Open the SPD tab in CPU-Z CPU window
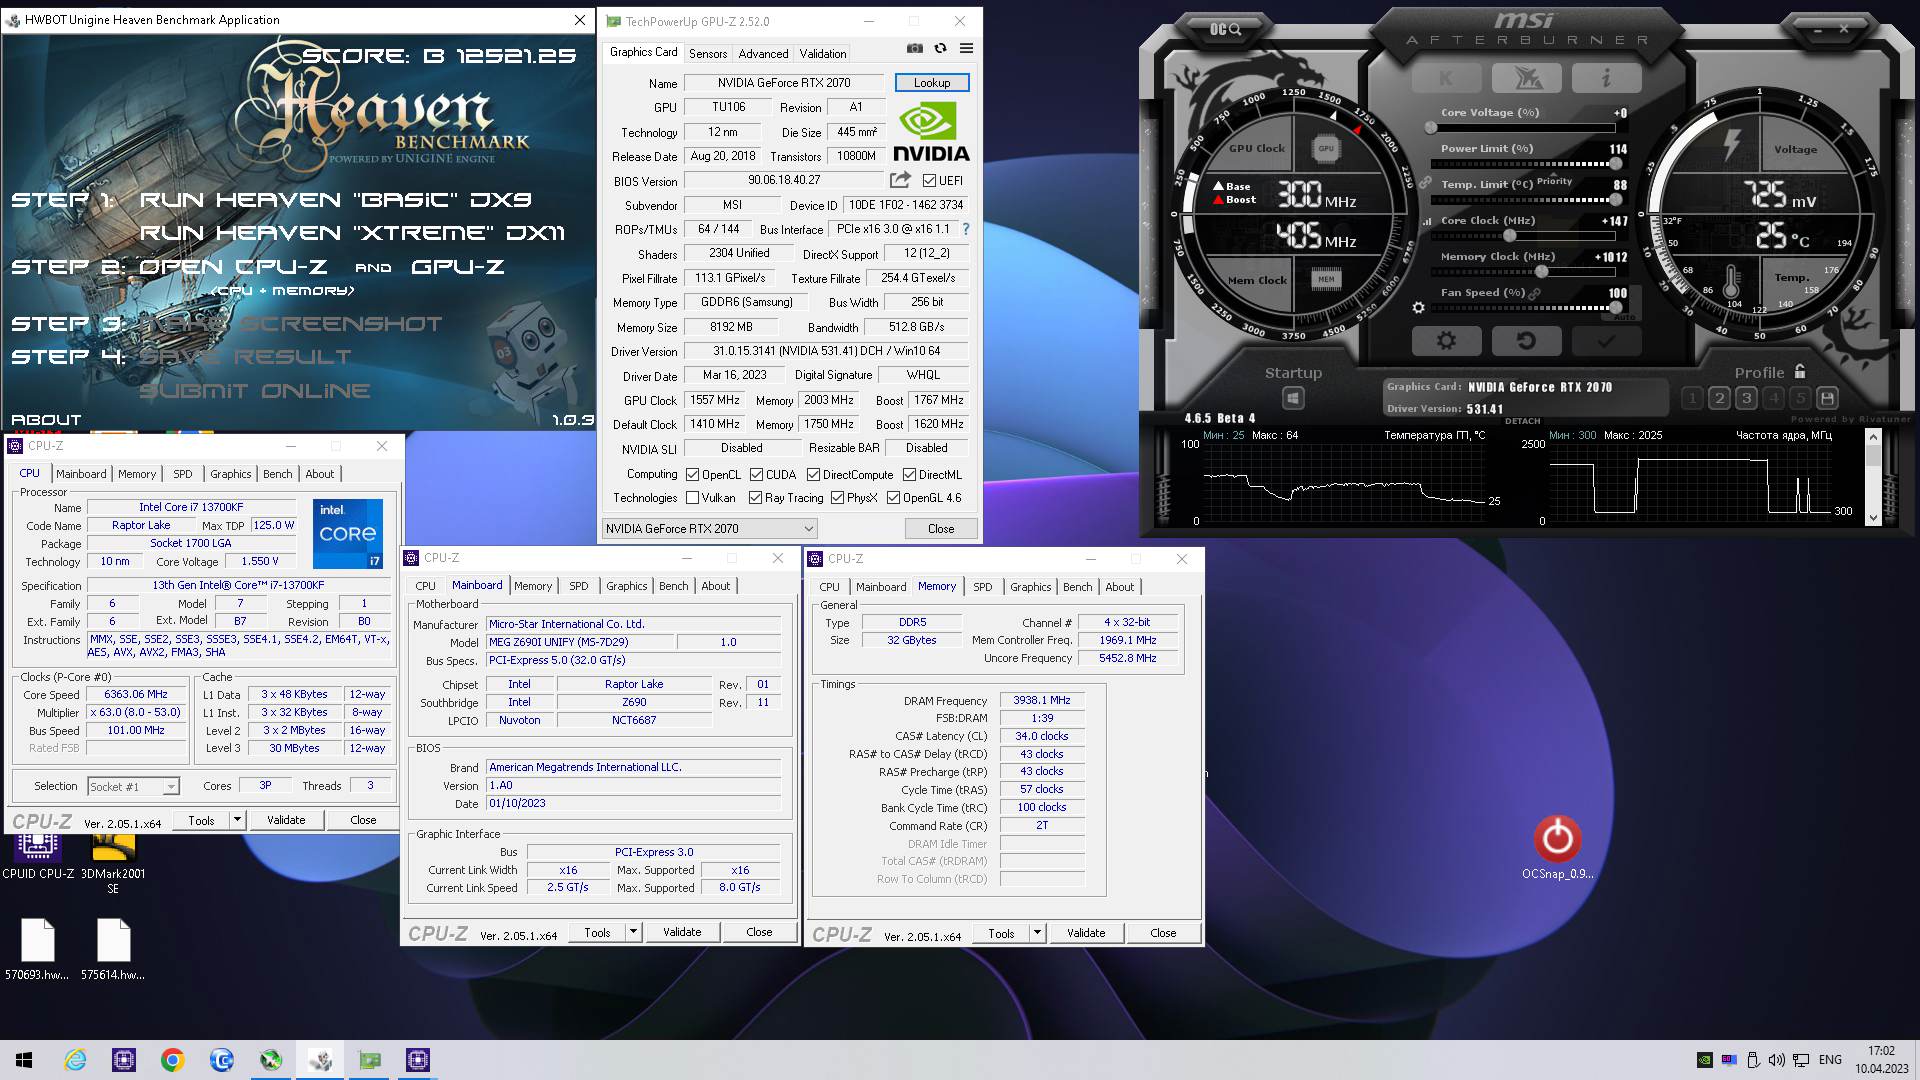The width and height of the screenshot is (1920, 1080). (x=182, y=474)
